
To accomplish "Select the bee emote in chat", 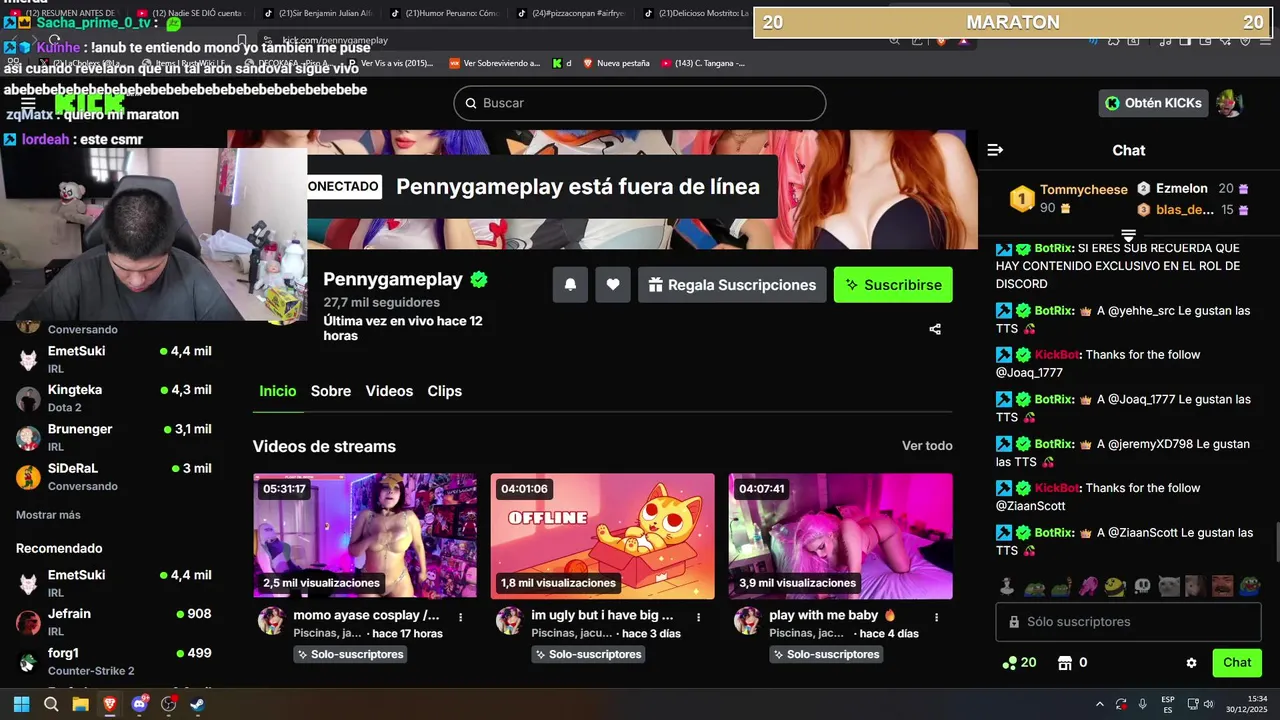I will [x=1115, y=586].
